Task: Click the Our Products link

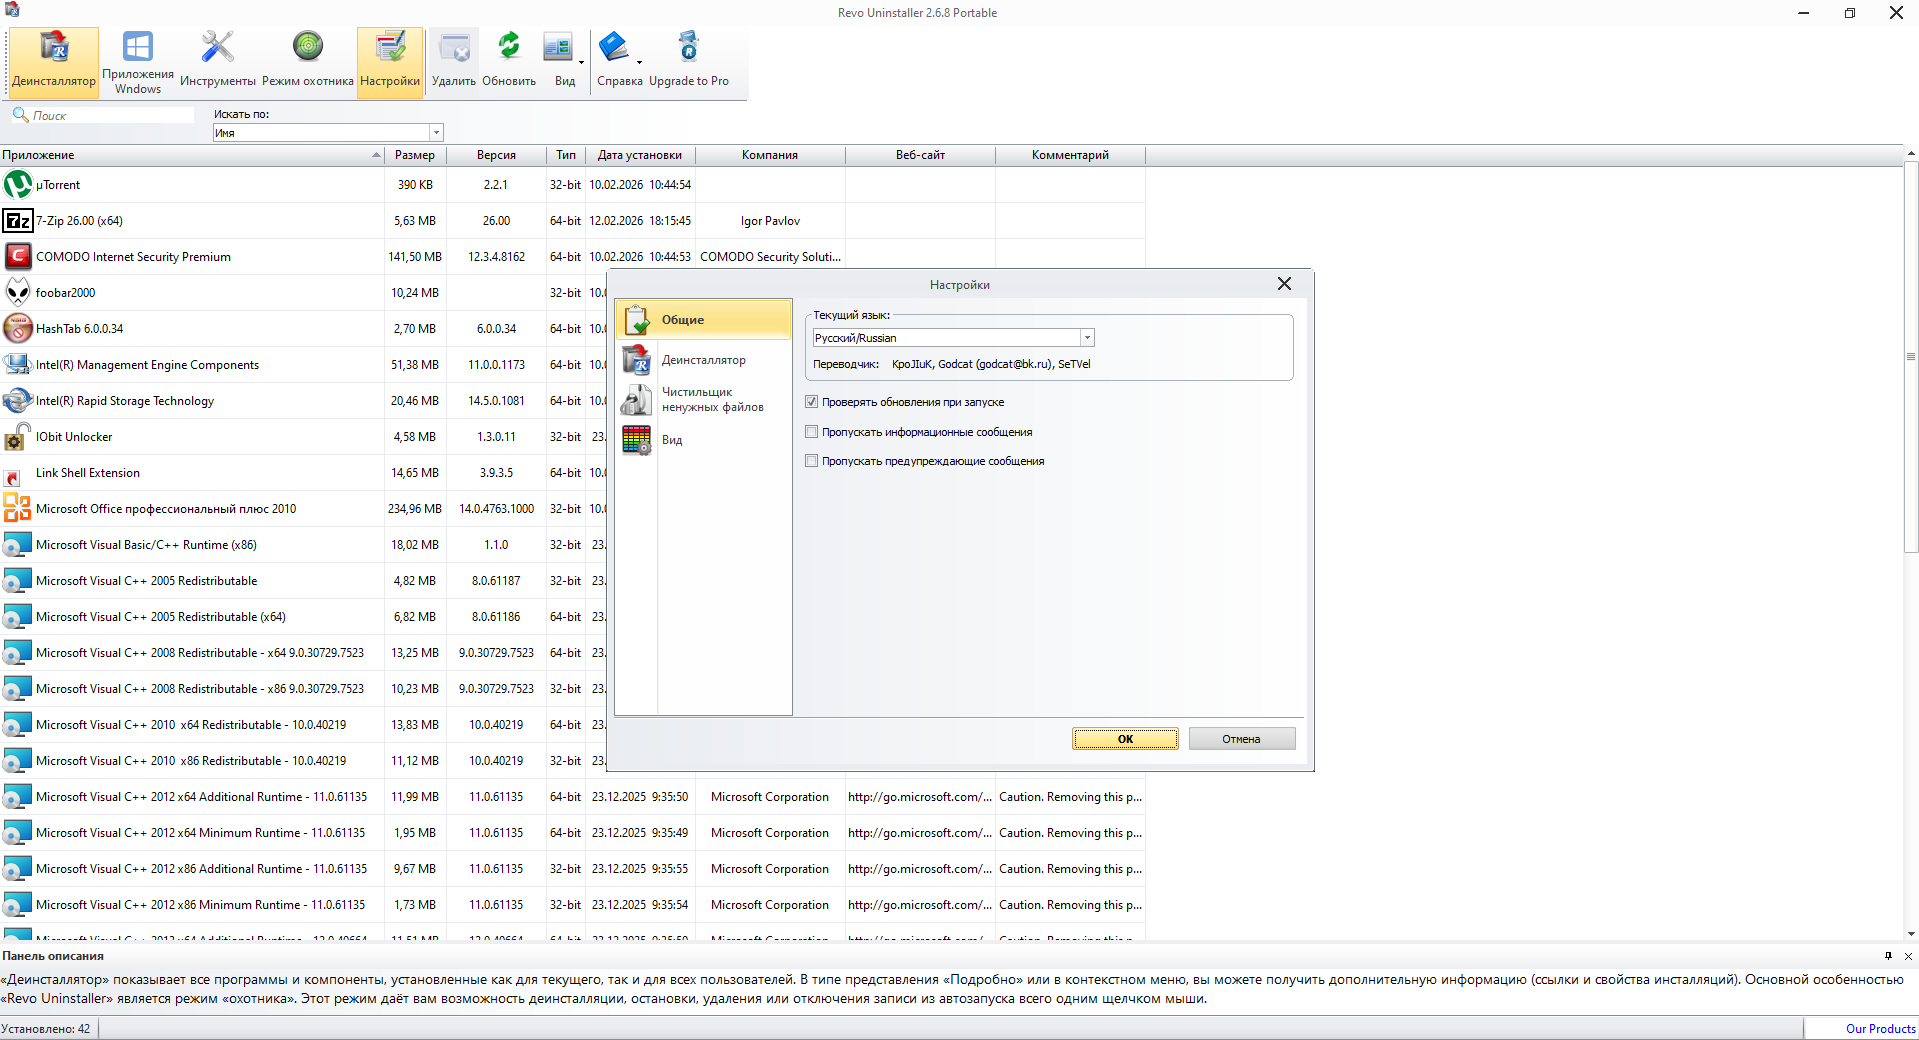Action: [1880, 1029]
